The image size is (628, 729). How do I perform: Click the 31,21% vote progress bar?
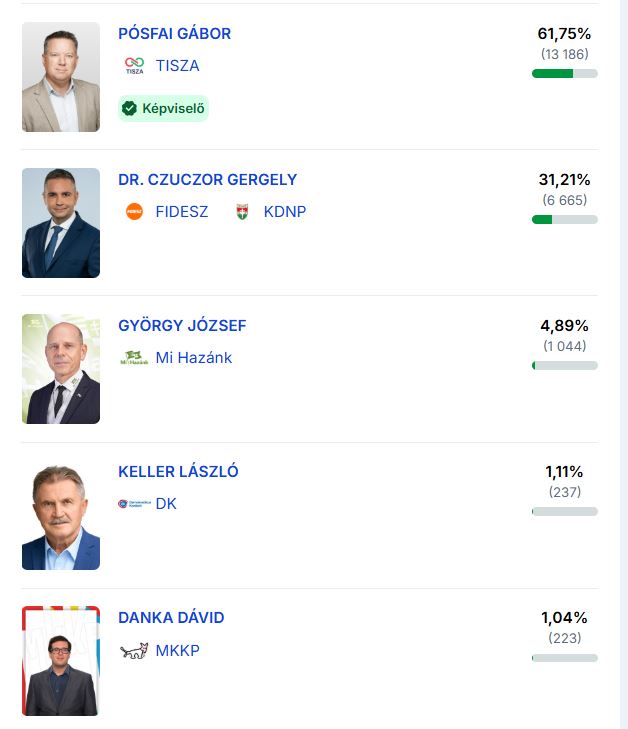coord(565,219)
